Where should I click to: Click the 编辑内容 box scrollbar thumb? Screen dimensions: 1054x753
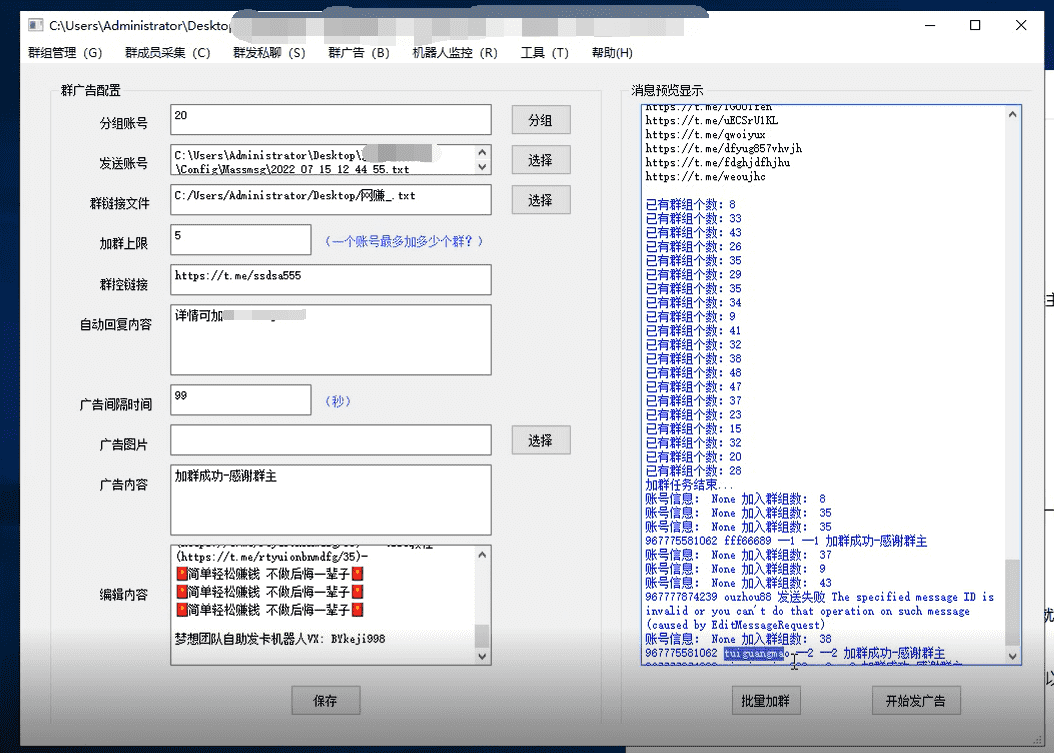click(x=482, y=635)
